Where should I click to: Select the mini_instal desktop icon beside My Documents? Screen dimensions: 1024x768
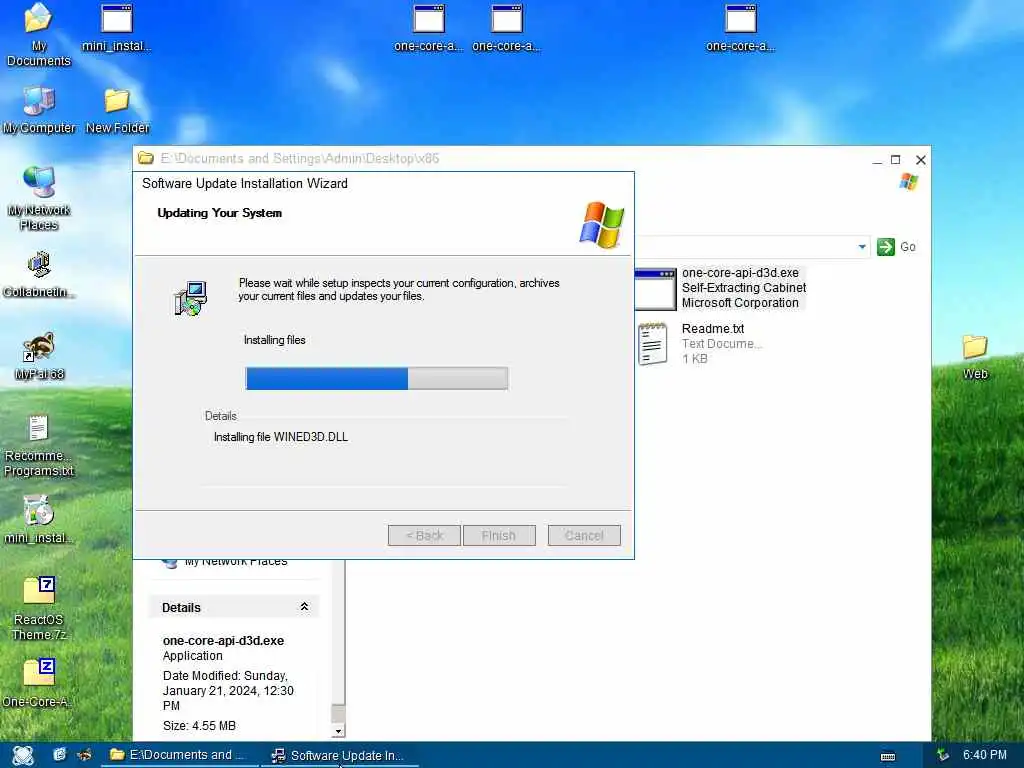(x=116, y=28)
